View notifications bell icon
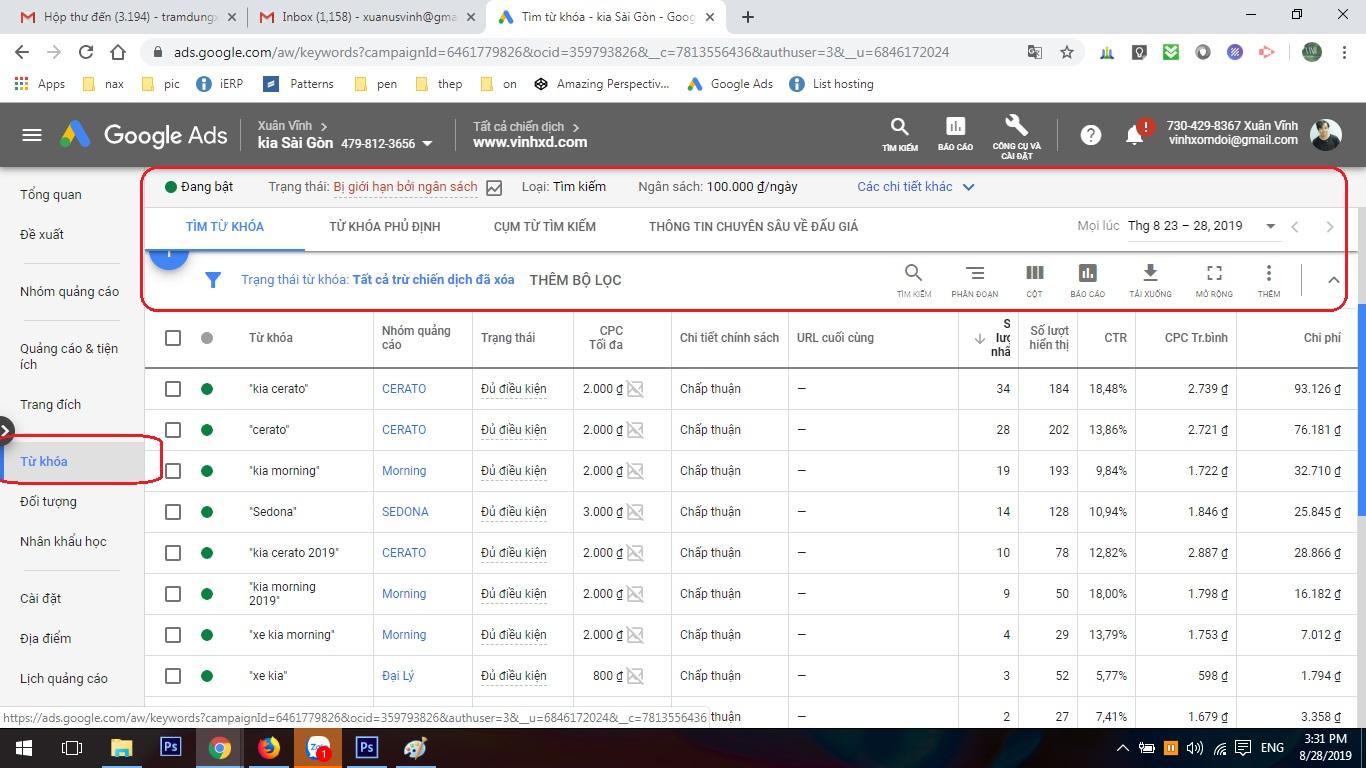 tap(1134, 135)
